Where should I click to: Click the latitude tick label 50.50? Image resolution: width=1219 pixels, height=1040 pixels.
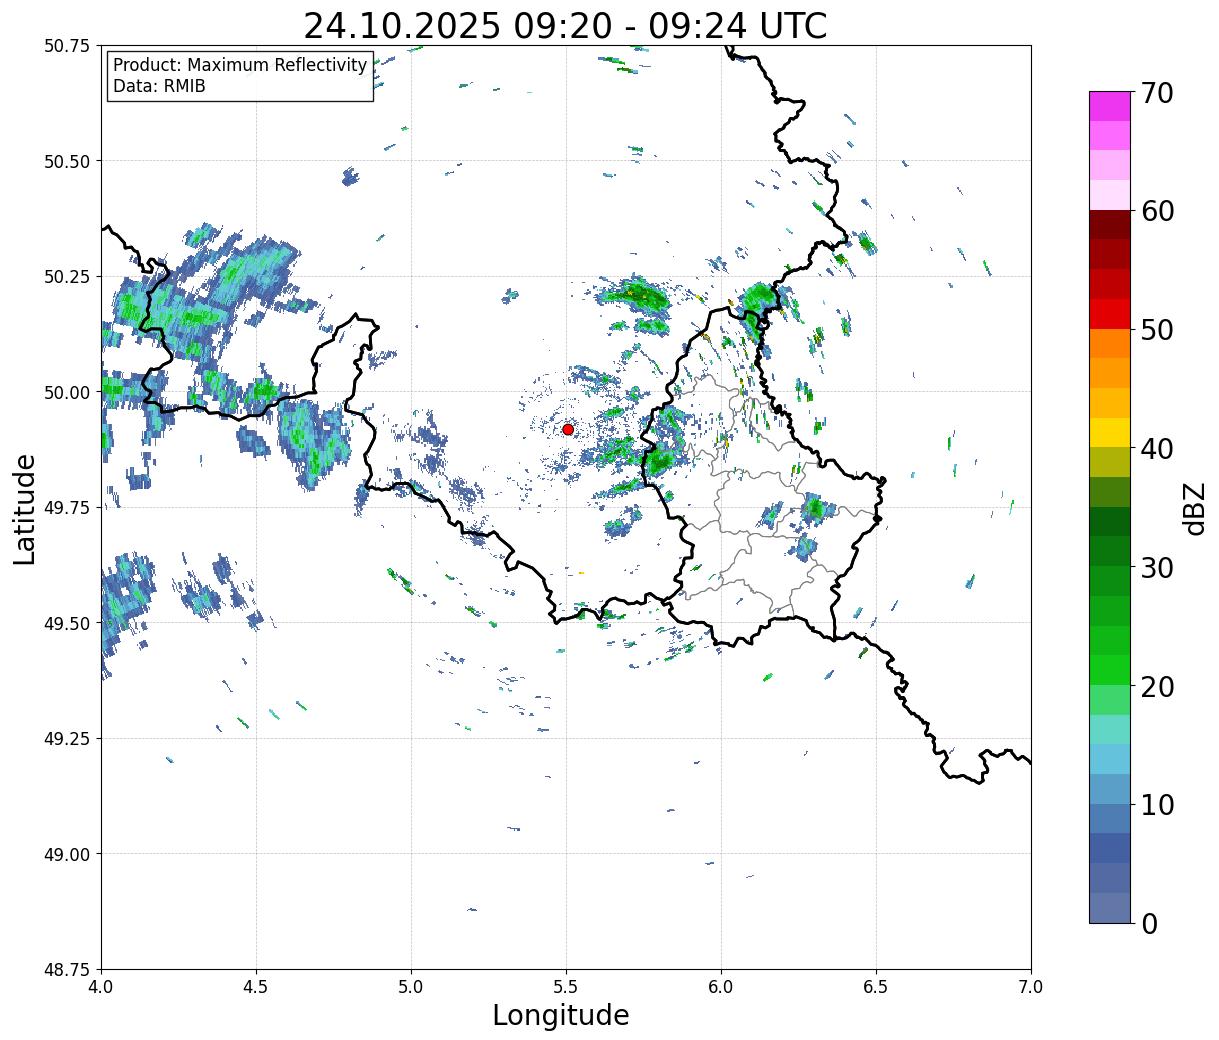[67, 161]
